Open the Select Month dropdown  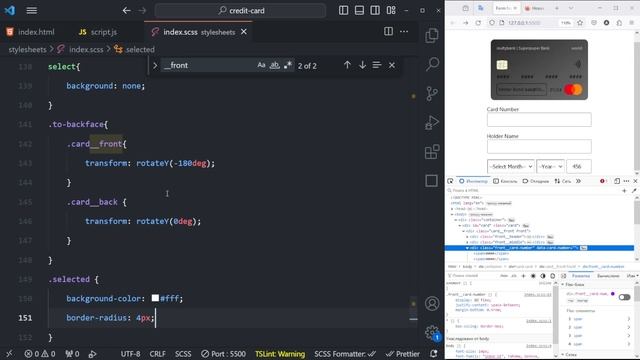tap(511, 166)
